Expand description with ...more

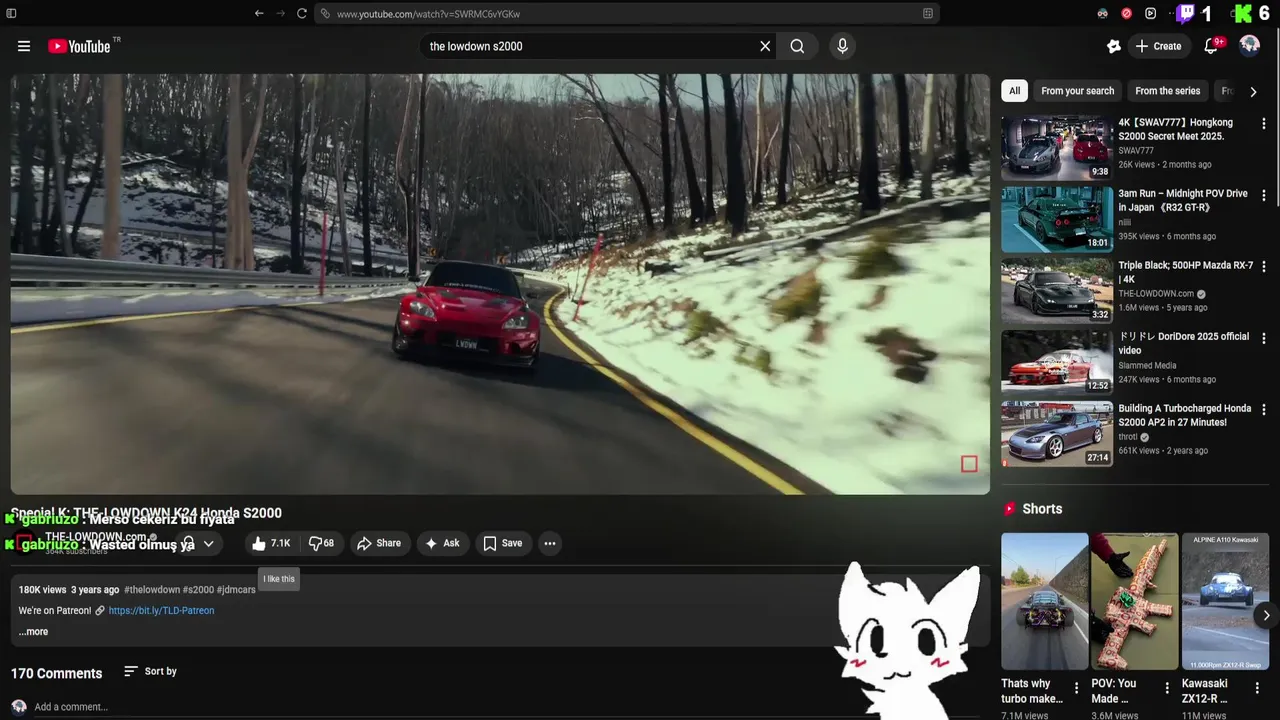coord(33,631)
